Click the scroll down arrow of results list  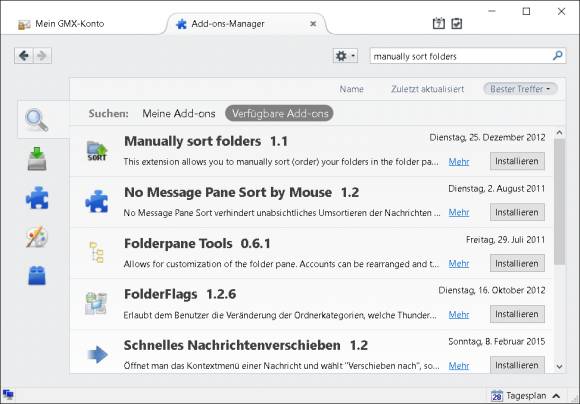point(559,367)
